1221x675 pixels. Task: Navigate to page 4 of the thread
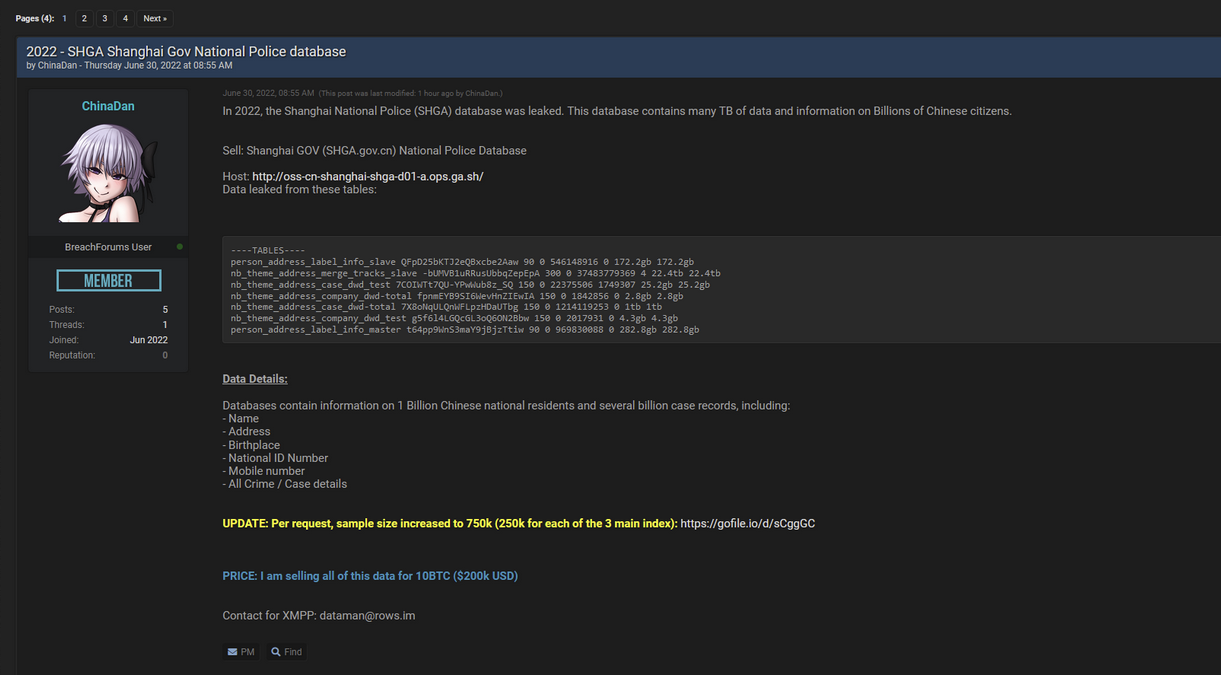click(x=125, y=18)
